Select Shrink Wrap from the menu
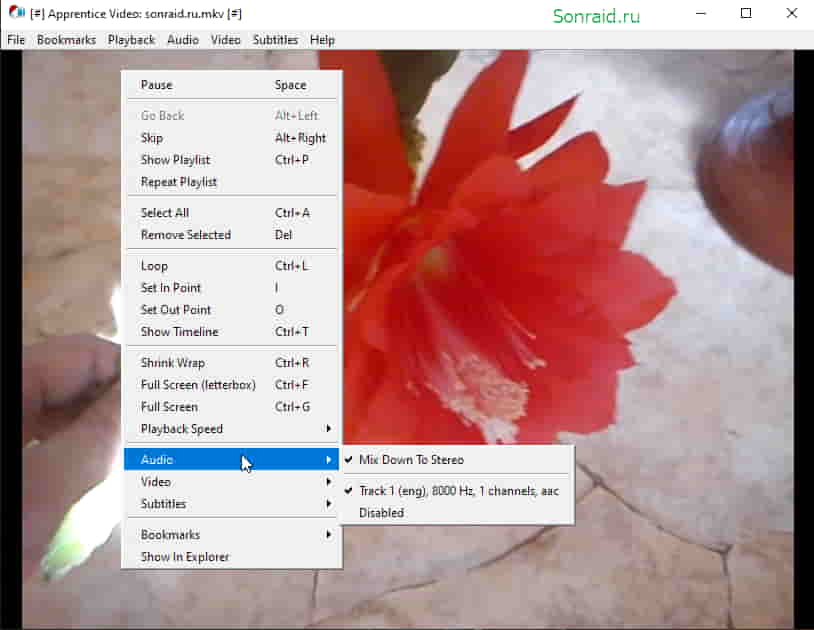Screen dimensions: 814x630 (232, 363)
